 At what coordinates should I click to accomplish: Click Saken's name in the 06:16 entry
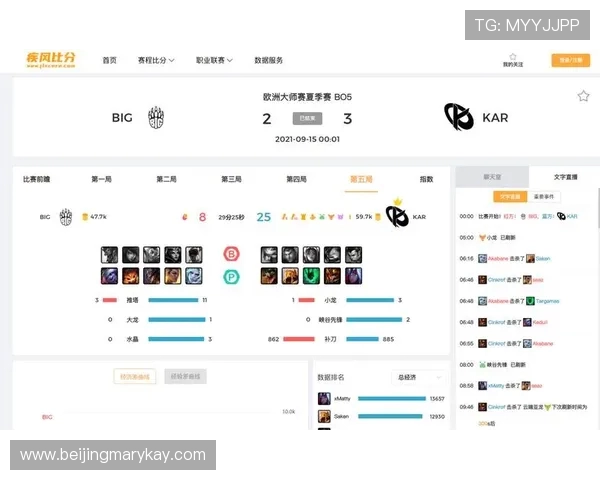[543, 259]
